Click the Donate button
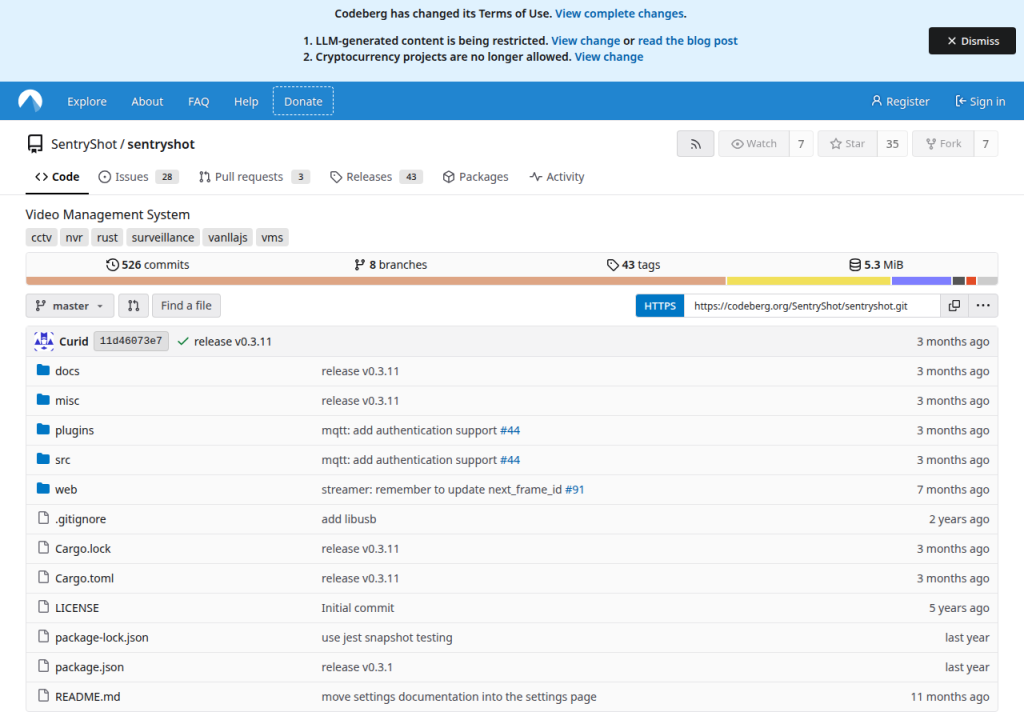Screen dimensions: 1024x720 tap(303, 101)
